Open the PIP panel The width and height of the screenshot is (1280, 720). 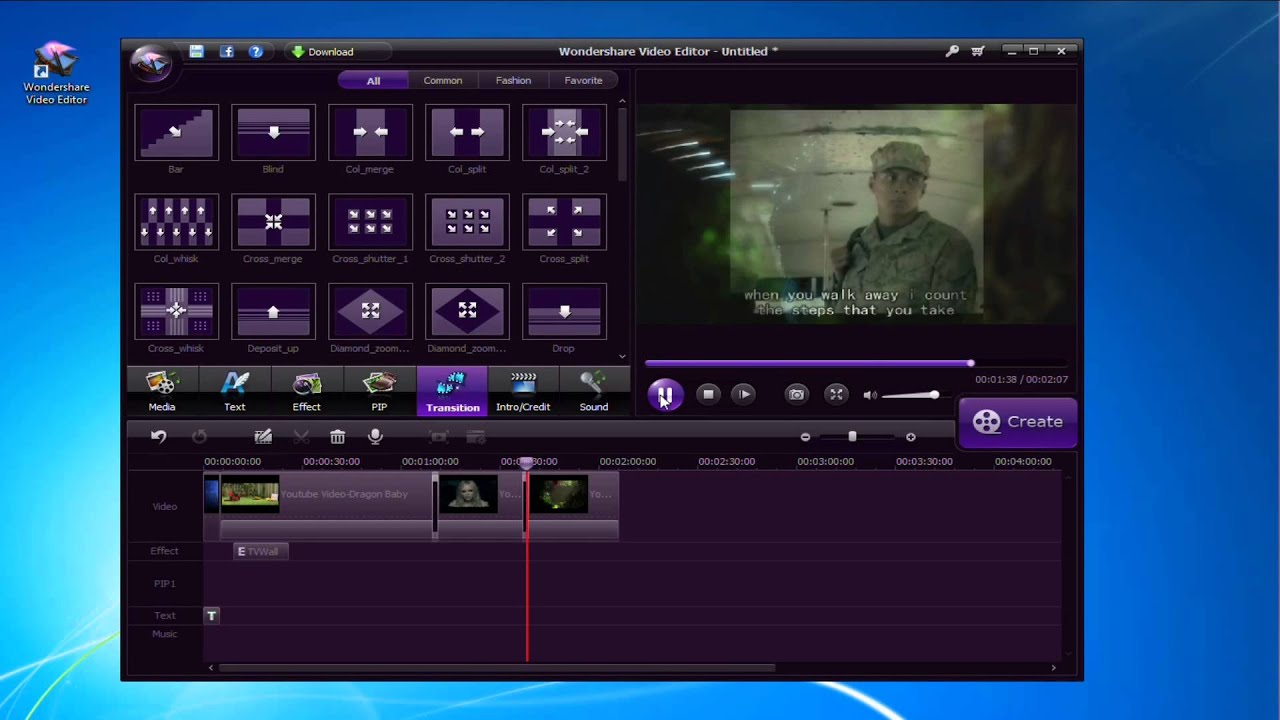(x=379, y=391)
